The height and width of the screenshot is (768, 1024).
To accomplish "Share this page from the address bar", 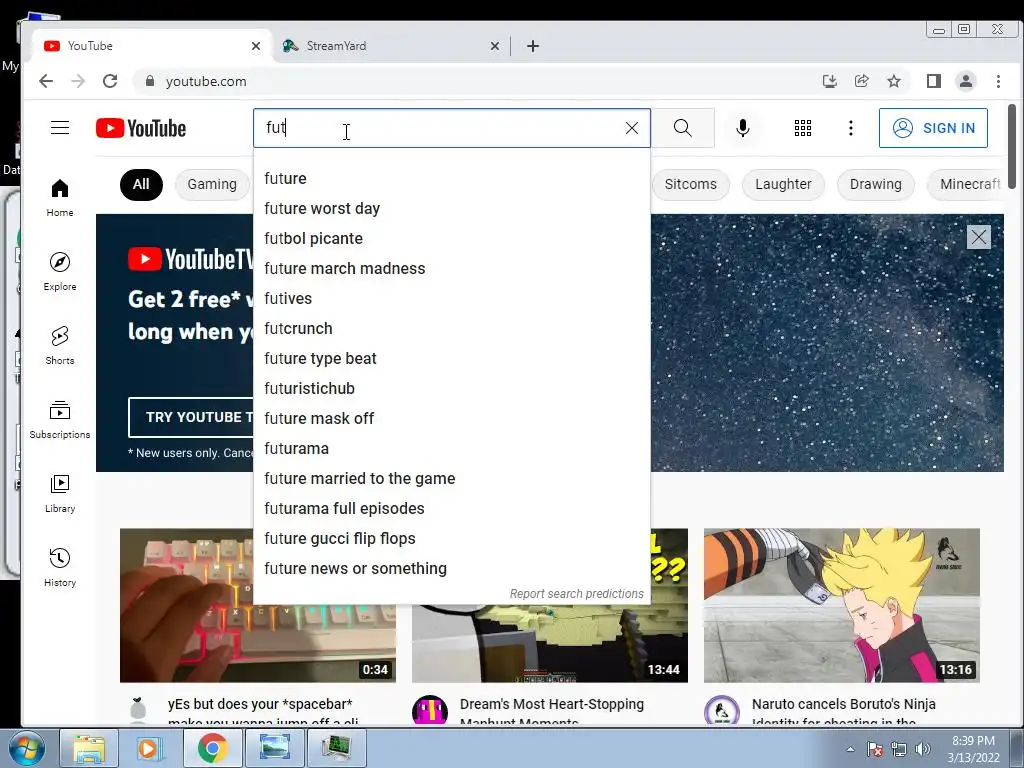I will (861, 81).
